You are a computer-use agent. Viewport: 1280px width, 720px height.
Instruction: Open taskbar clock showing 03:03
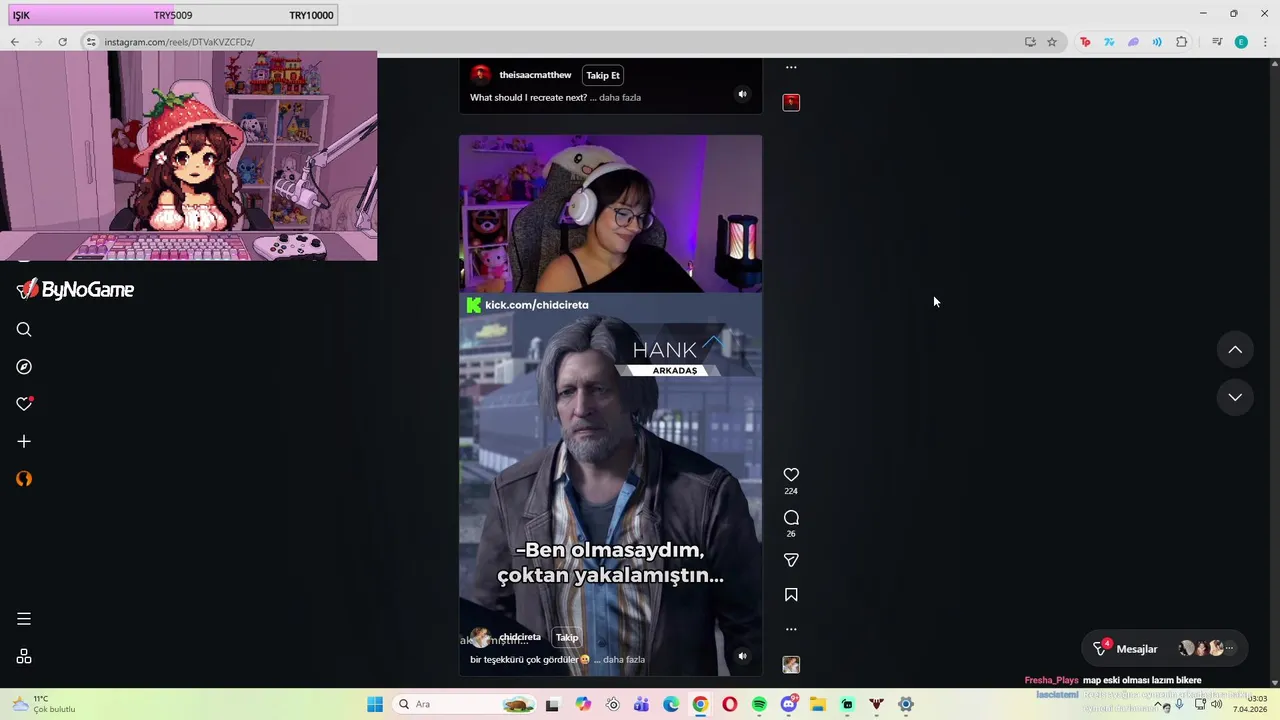pyautogui.click(x=1250, y=704)
